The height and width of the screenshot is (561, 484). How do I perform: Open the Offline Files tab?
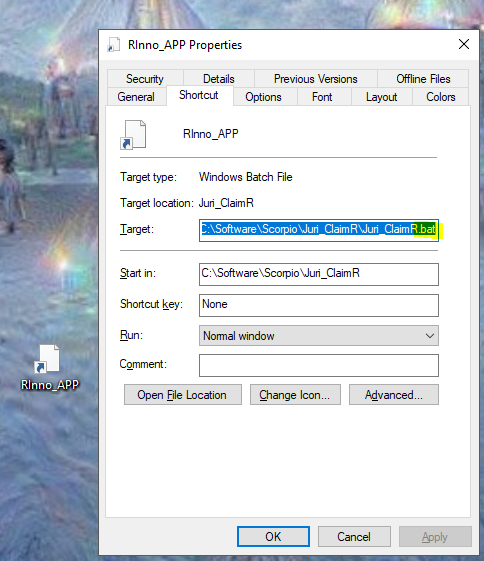coord(423,79)
